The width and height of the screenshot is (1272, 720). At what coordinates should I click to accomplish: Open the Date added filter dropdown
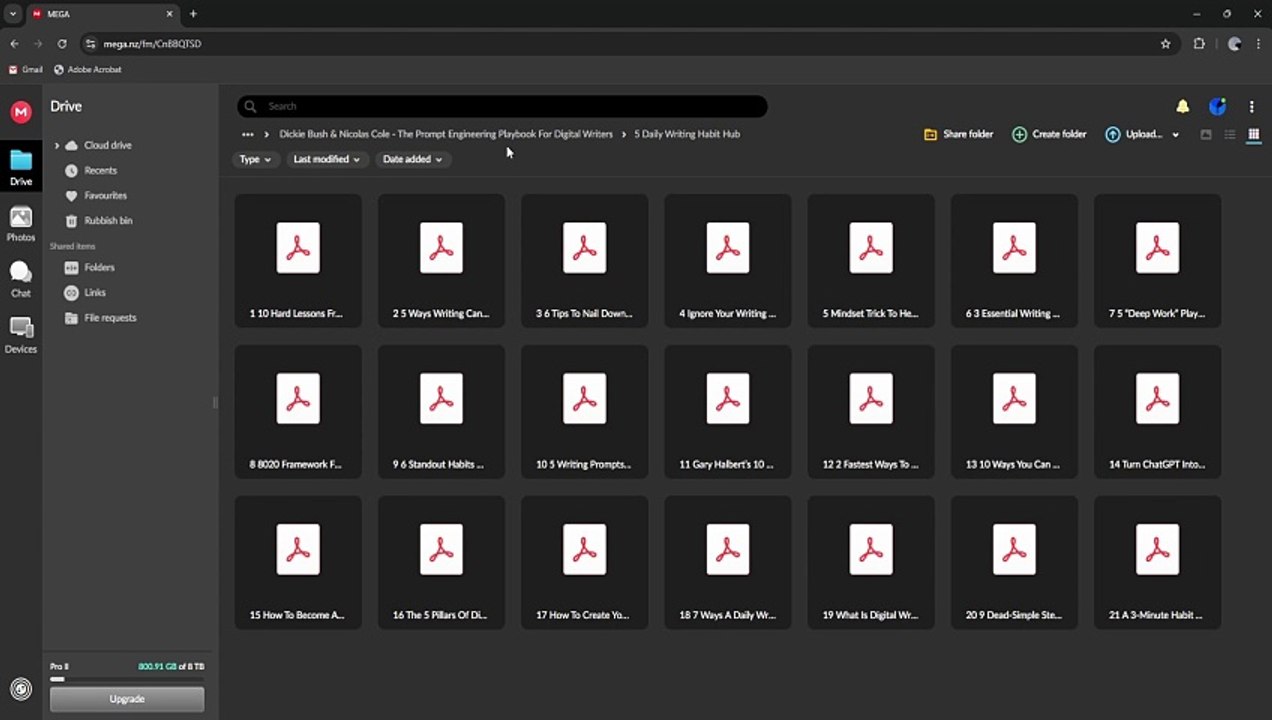(413, 159)
